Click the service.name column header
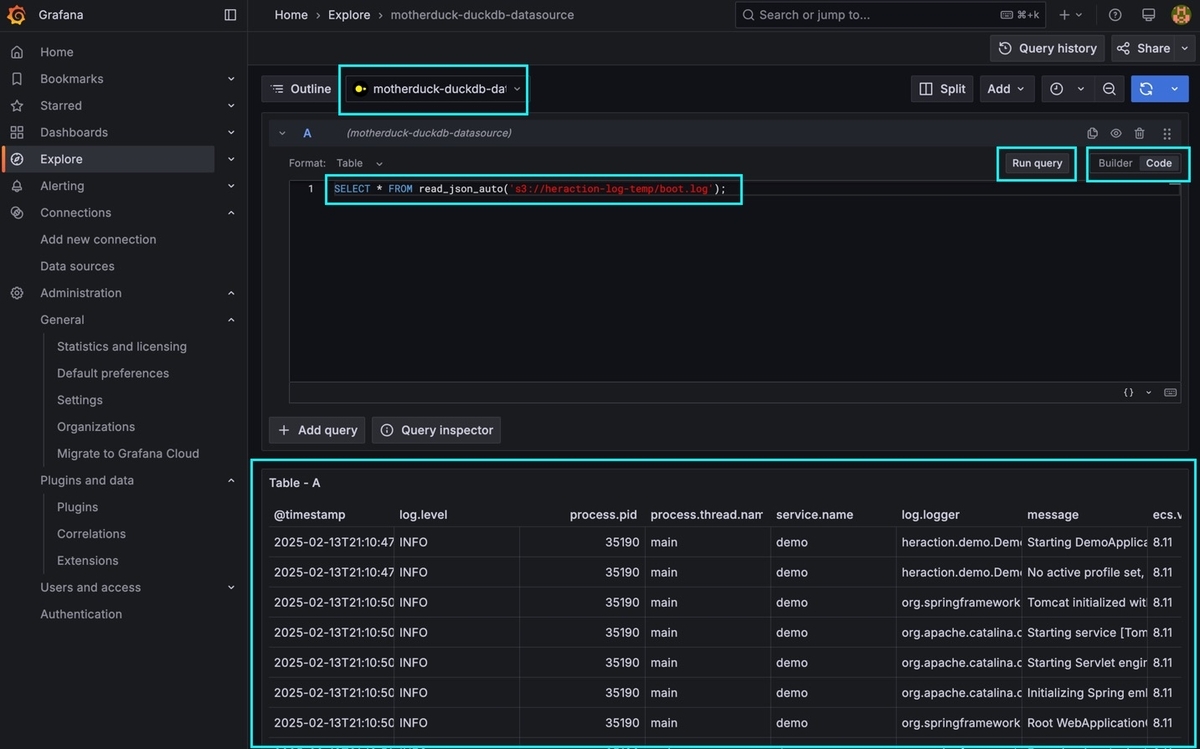 pos(815,515)
